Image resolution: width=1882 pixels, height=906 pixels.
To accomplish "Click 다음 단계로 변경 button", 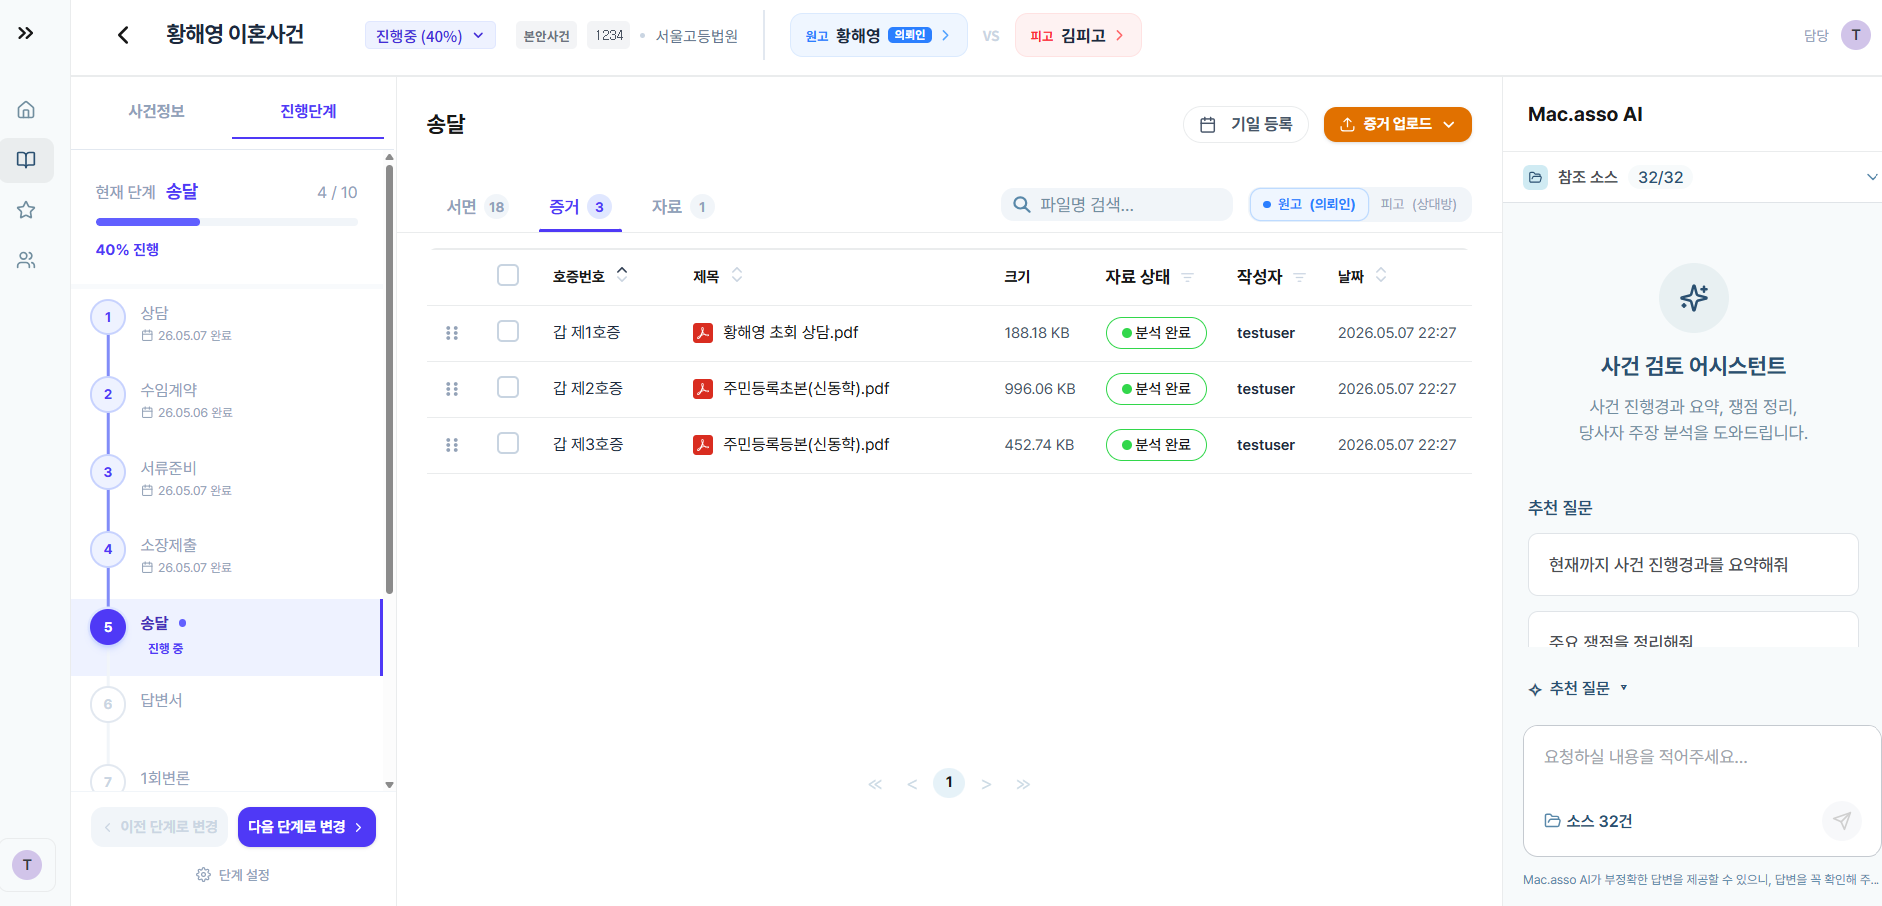I will click(307, 827).
